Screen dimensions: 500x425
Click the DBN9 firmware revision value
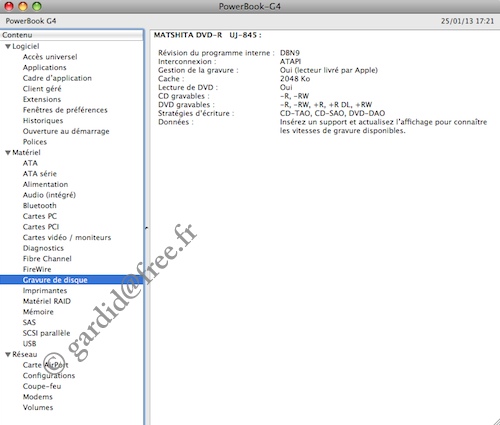(290, 53)
